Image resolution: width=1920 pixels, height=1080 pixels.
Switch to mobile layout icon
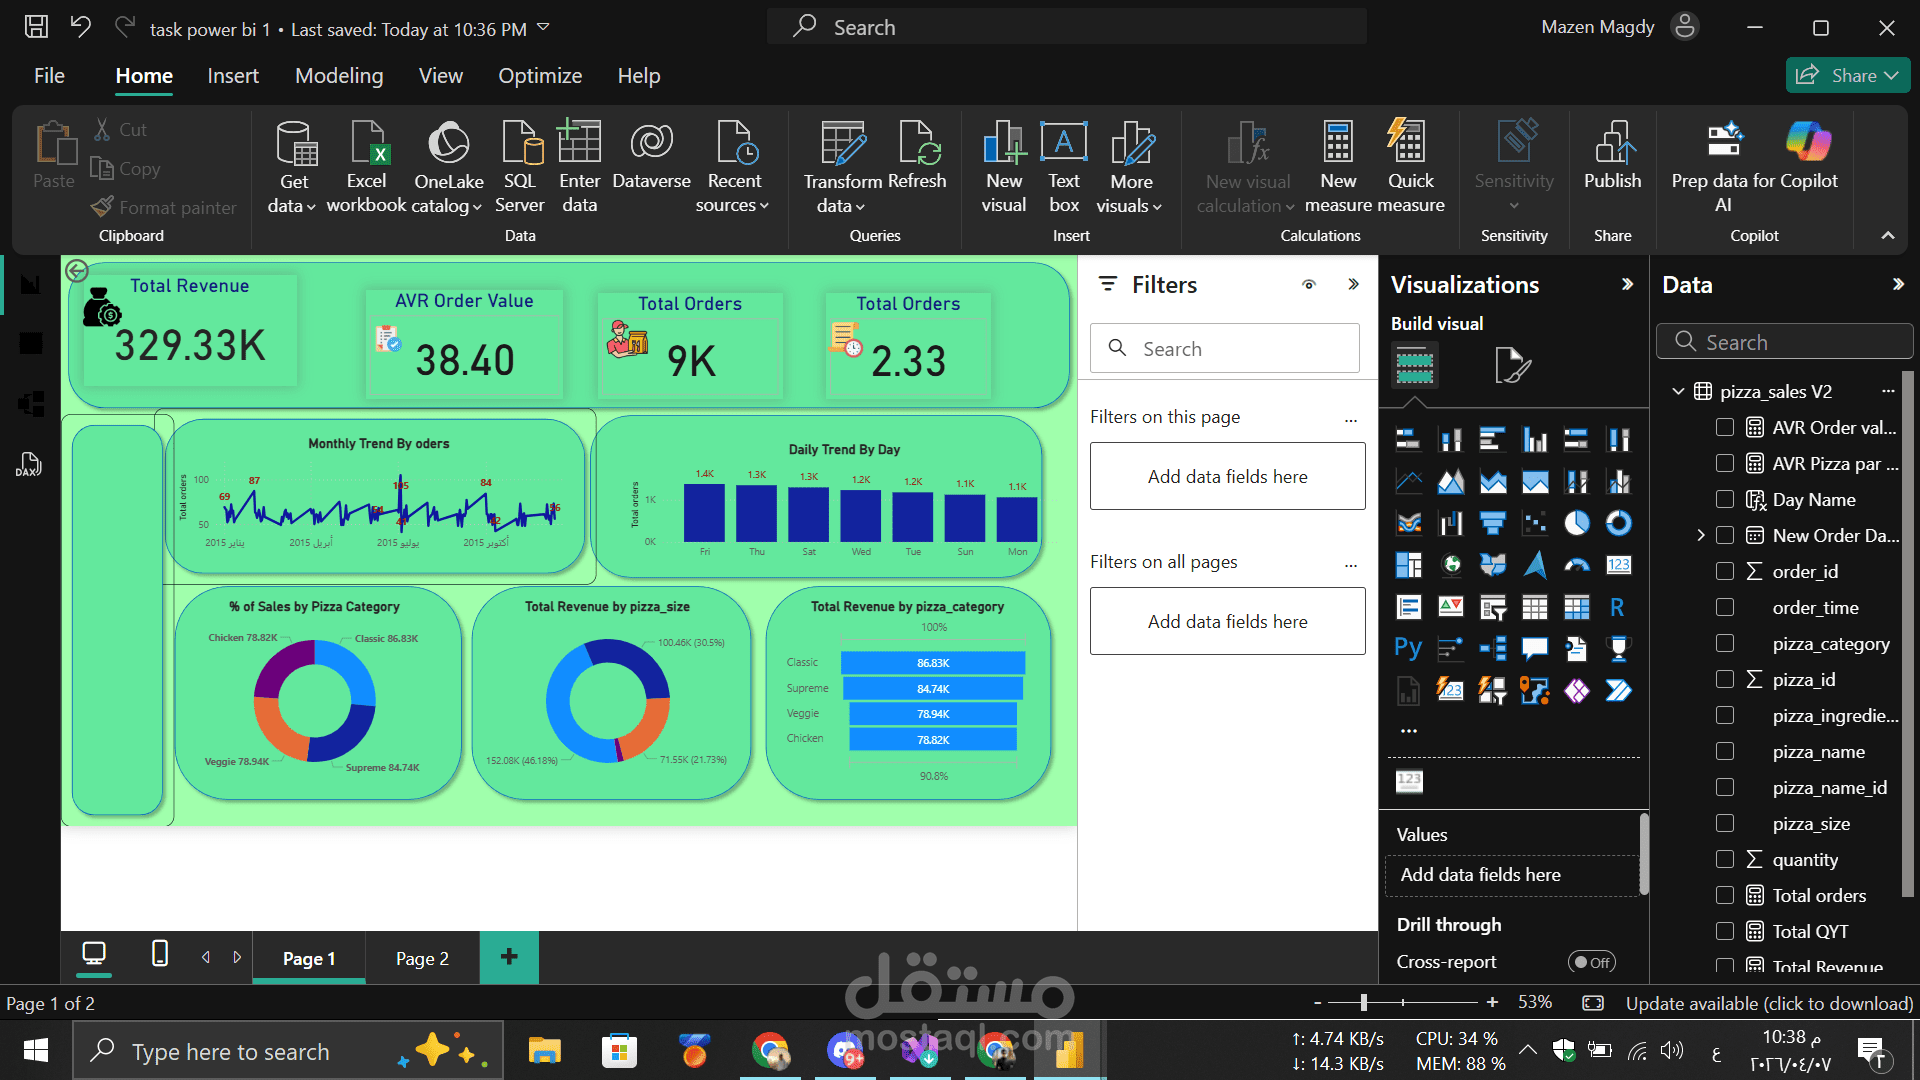click(160, 954)
